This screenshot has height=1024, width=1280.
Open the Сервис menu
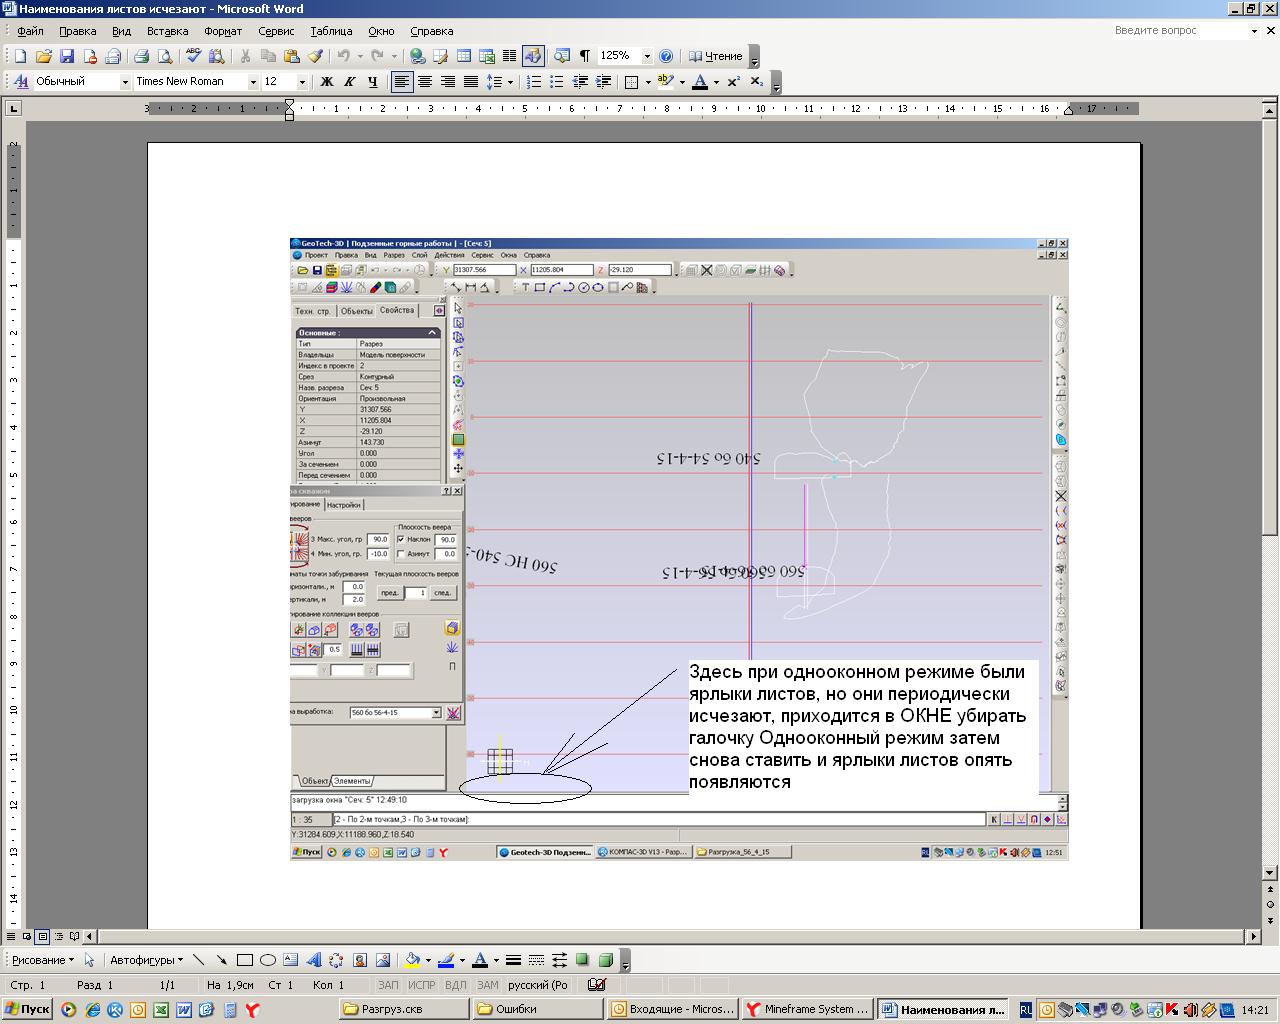276,31
